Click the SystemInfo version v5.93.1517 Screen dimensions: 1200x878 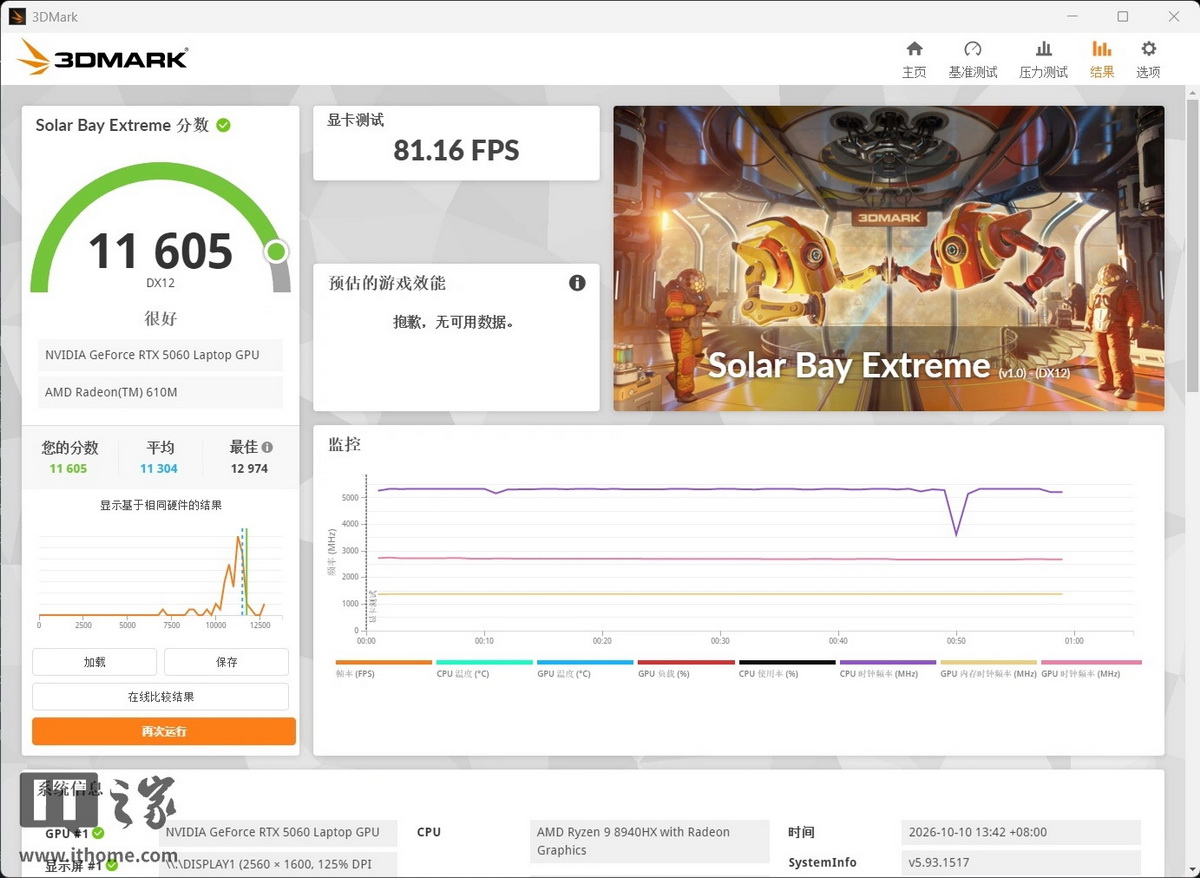tap(1021, 862)
